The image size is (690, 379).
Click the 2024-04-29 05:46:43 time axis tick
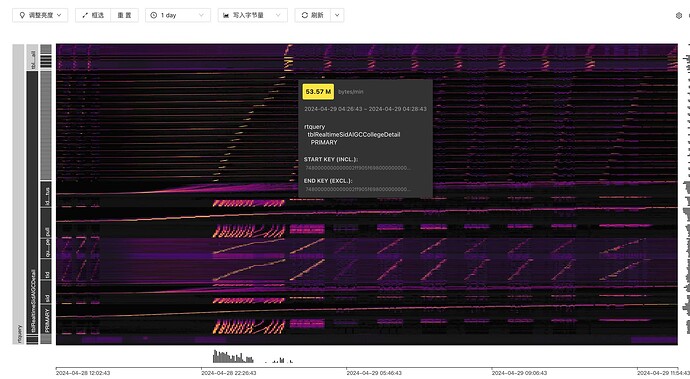[374, 373]
